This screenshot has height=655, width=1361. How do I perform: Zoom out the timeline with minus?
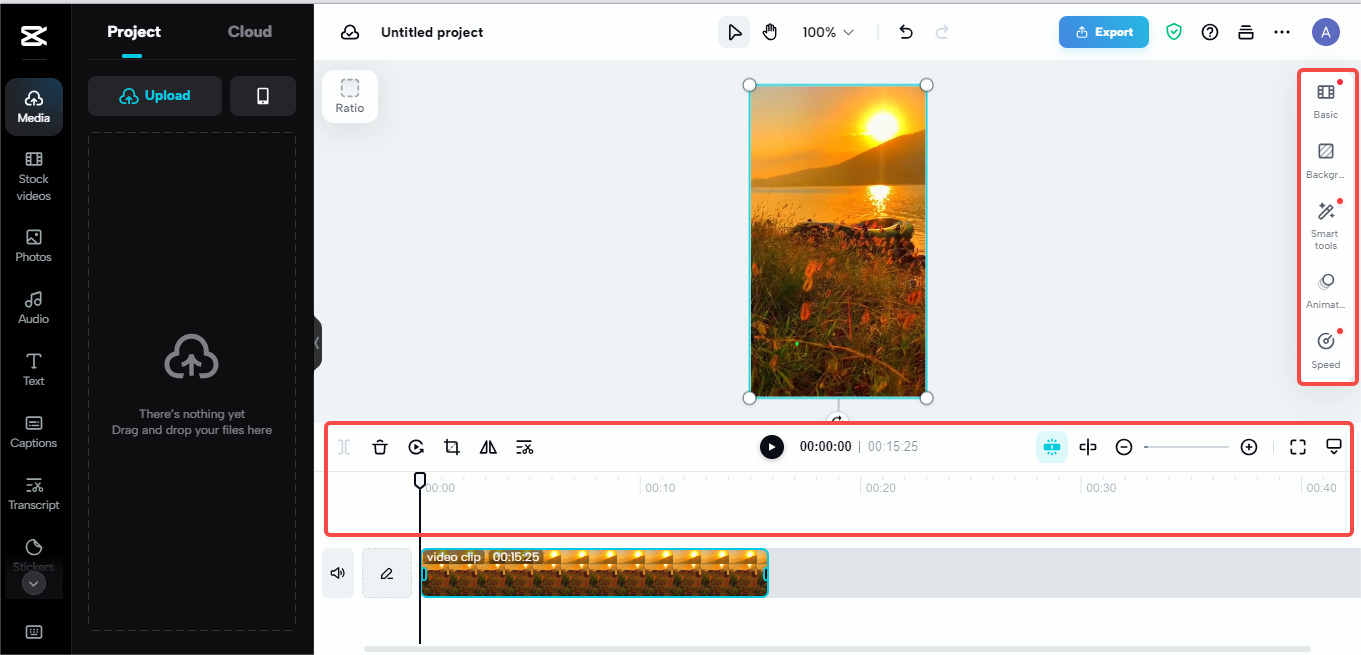pyautogui.click(x=1124, y=447)
